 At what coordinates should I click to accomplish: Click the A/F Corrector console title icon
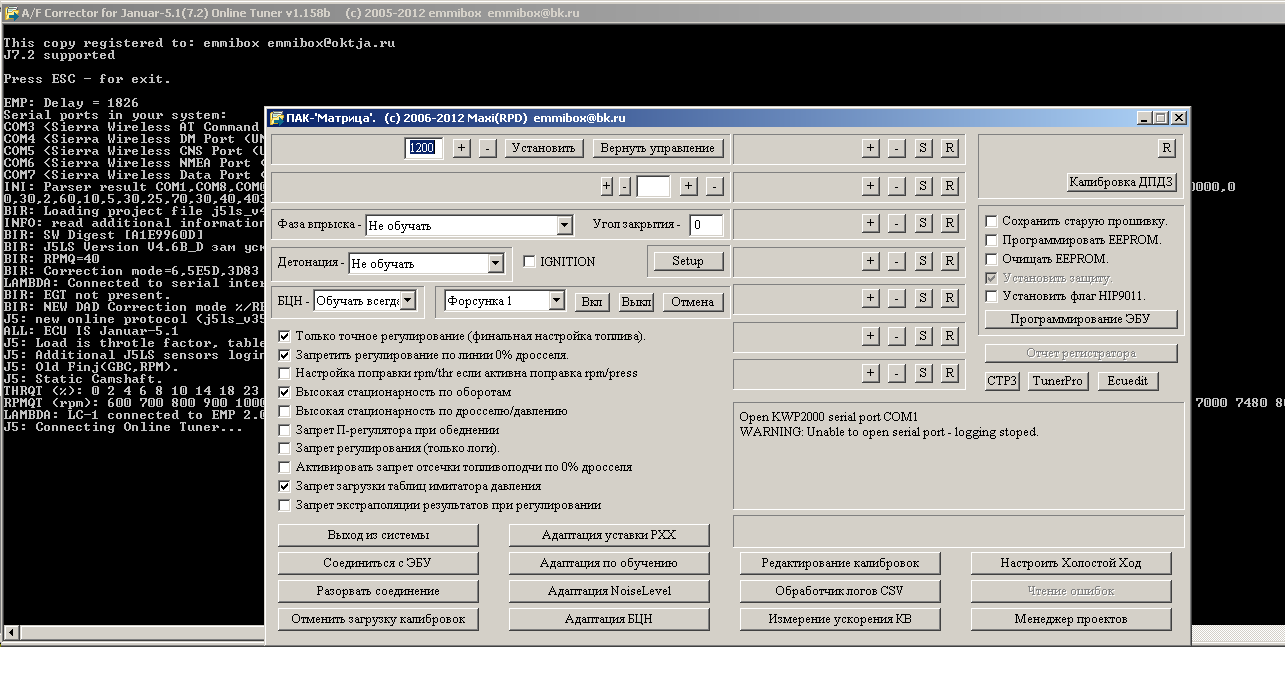pyautogui.click(x=10, y=13)
